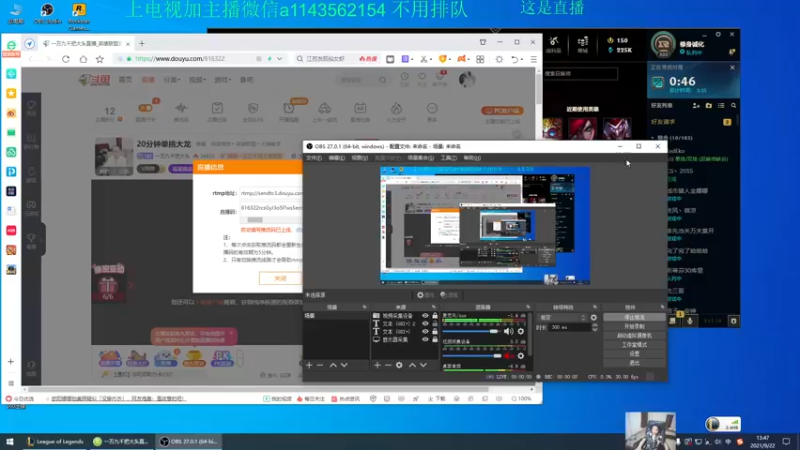Click undo closed tab icon in browser toolbar

(x=515, y=59)
